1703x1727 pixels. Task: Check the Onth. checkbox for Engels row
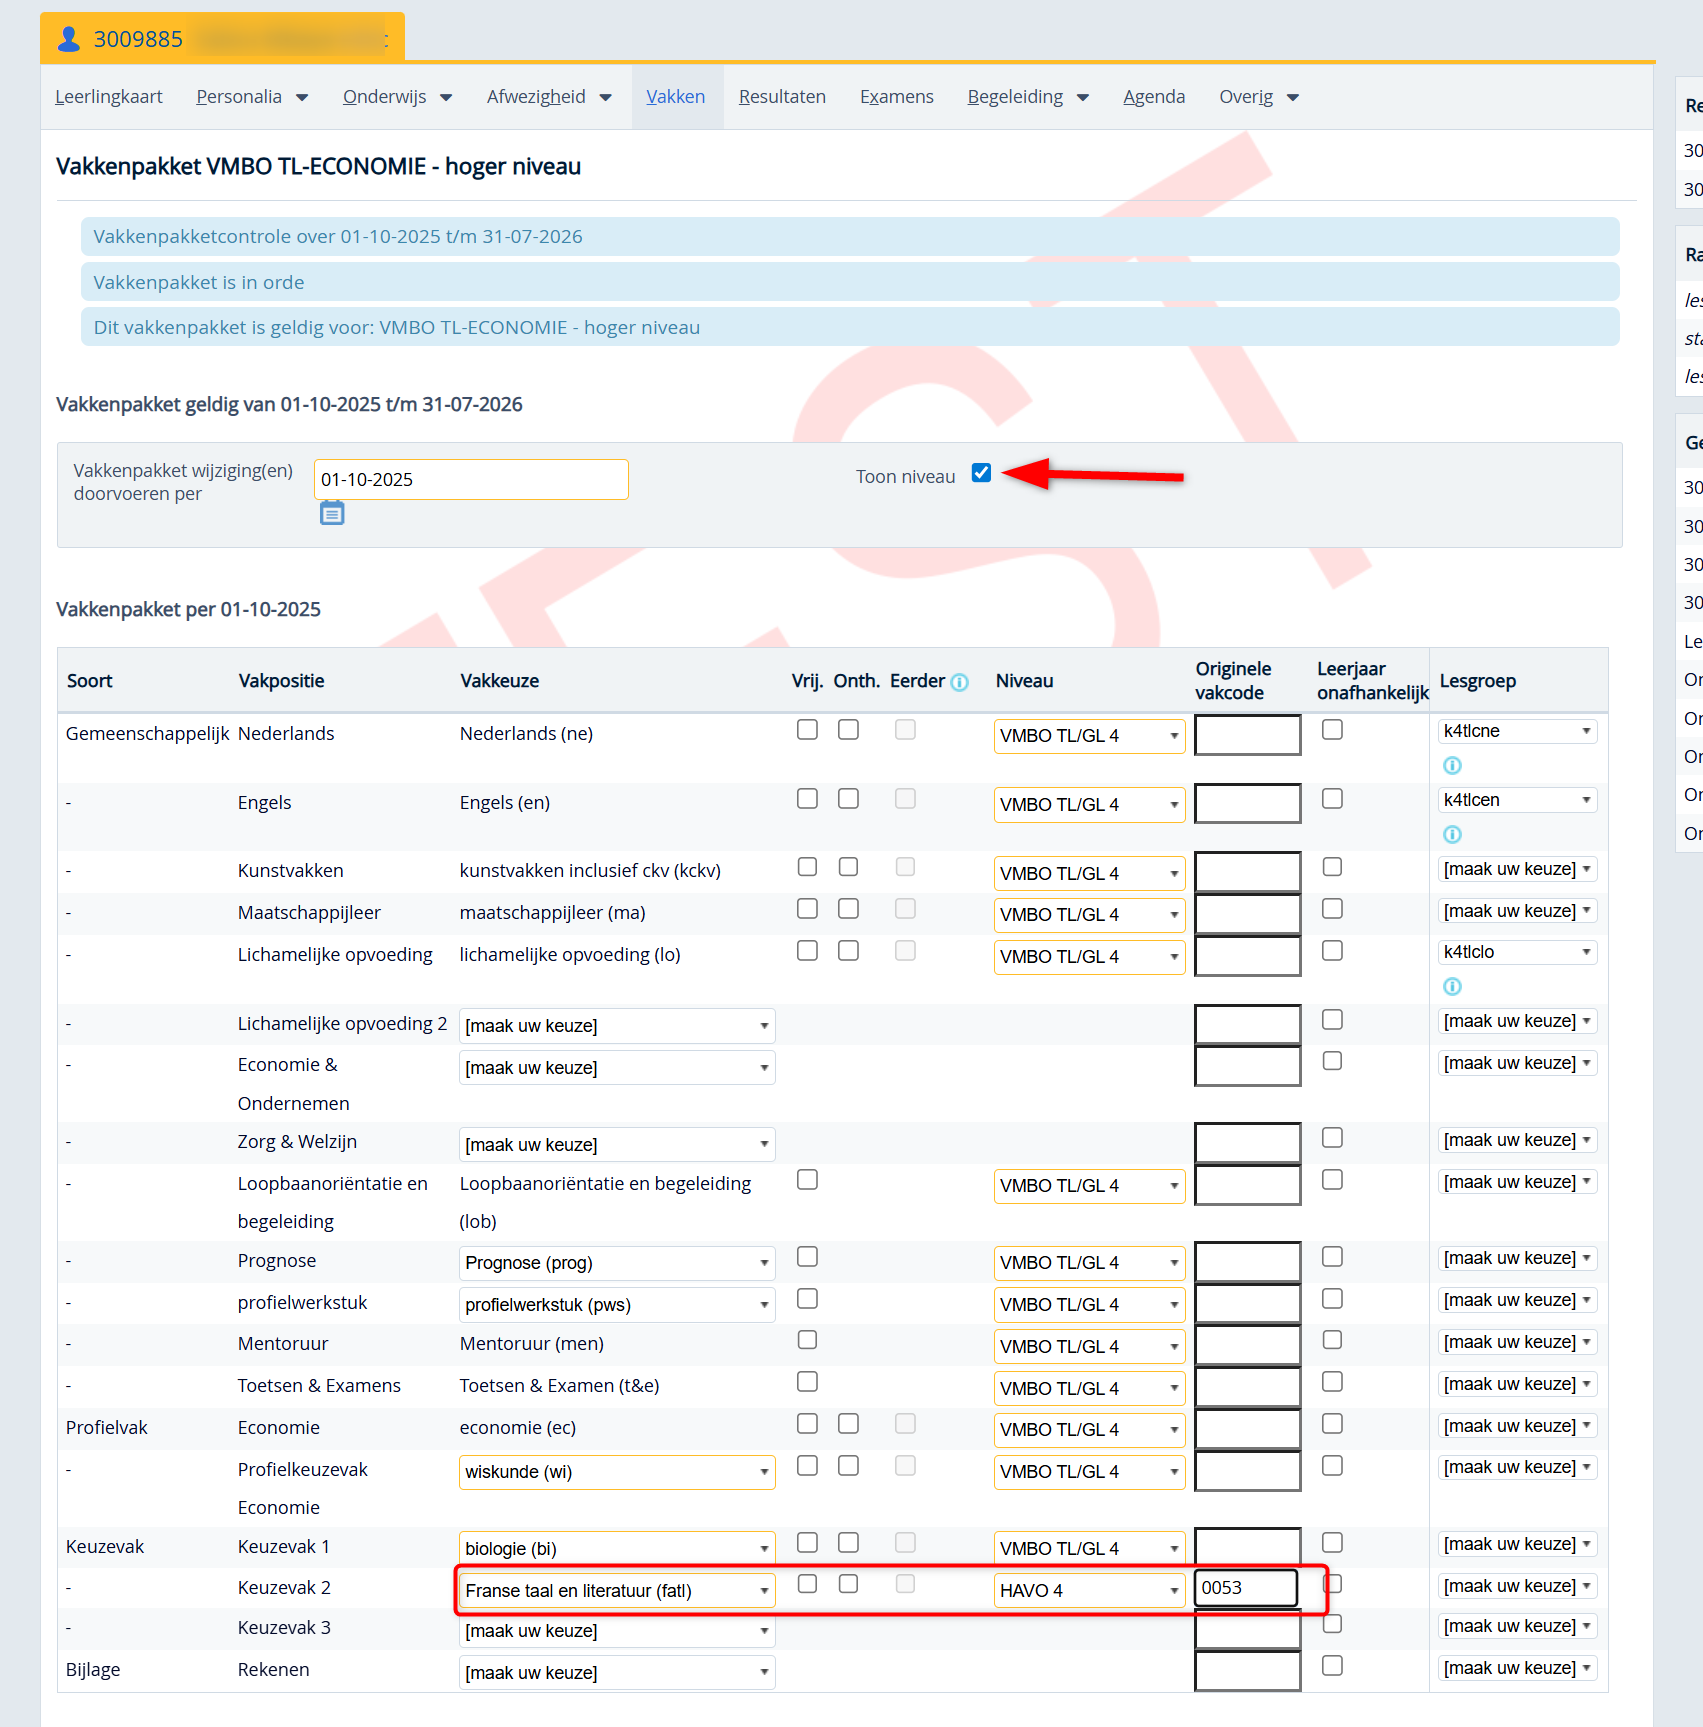point(848,799)
